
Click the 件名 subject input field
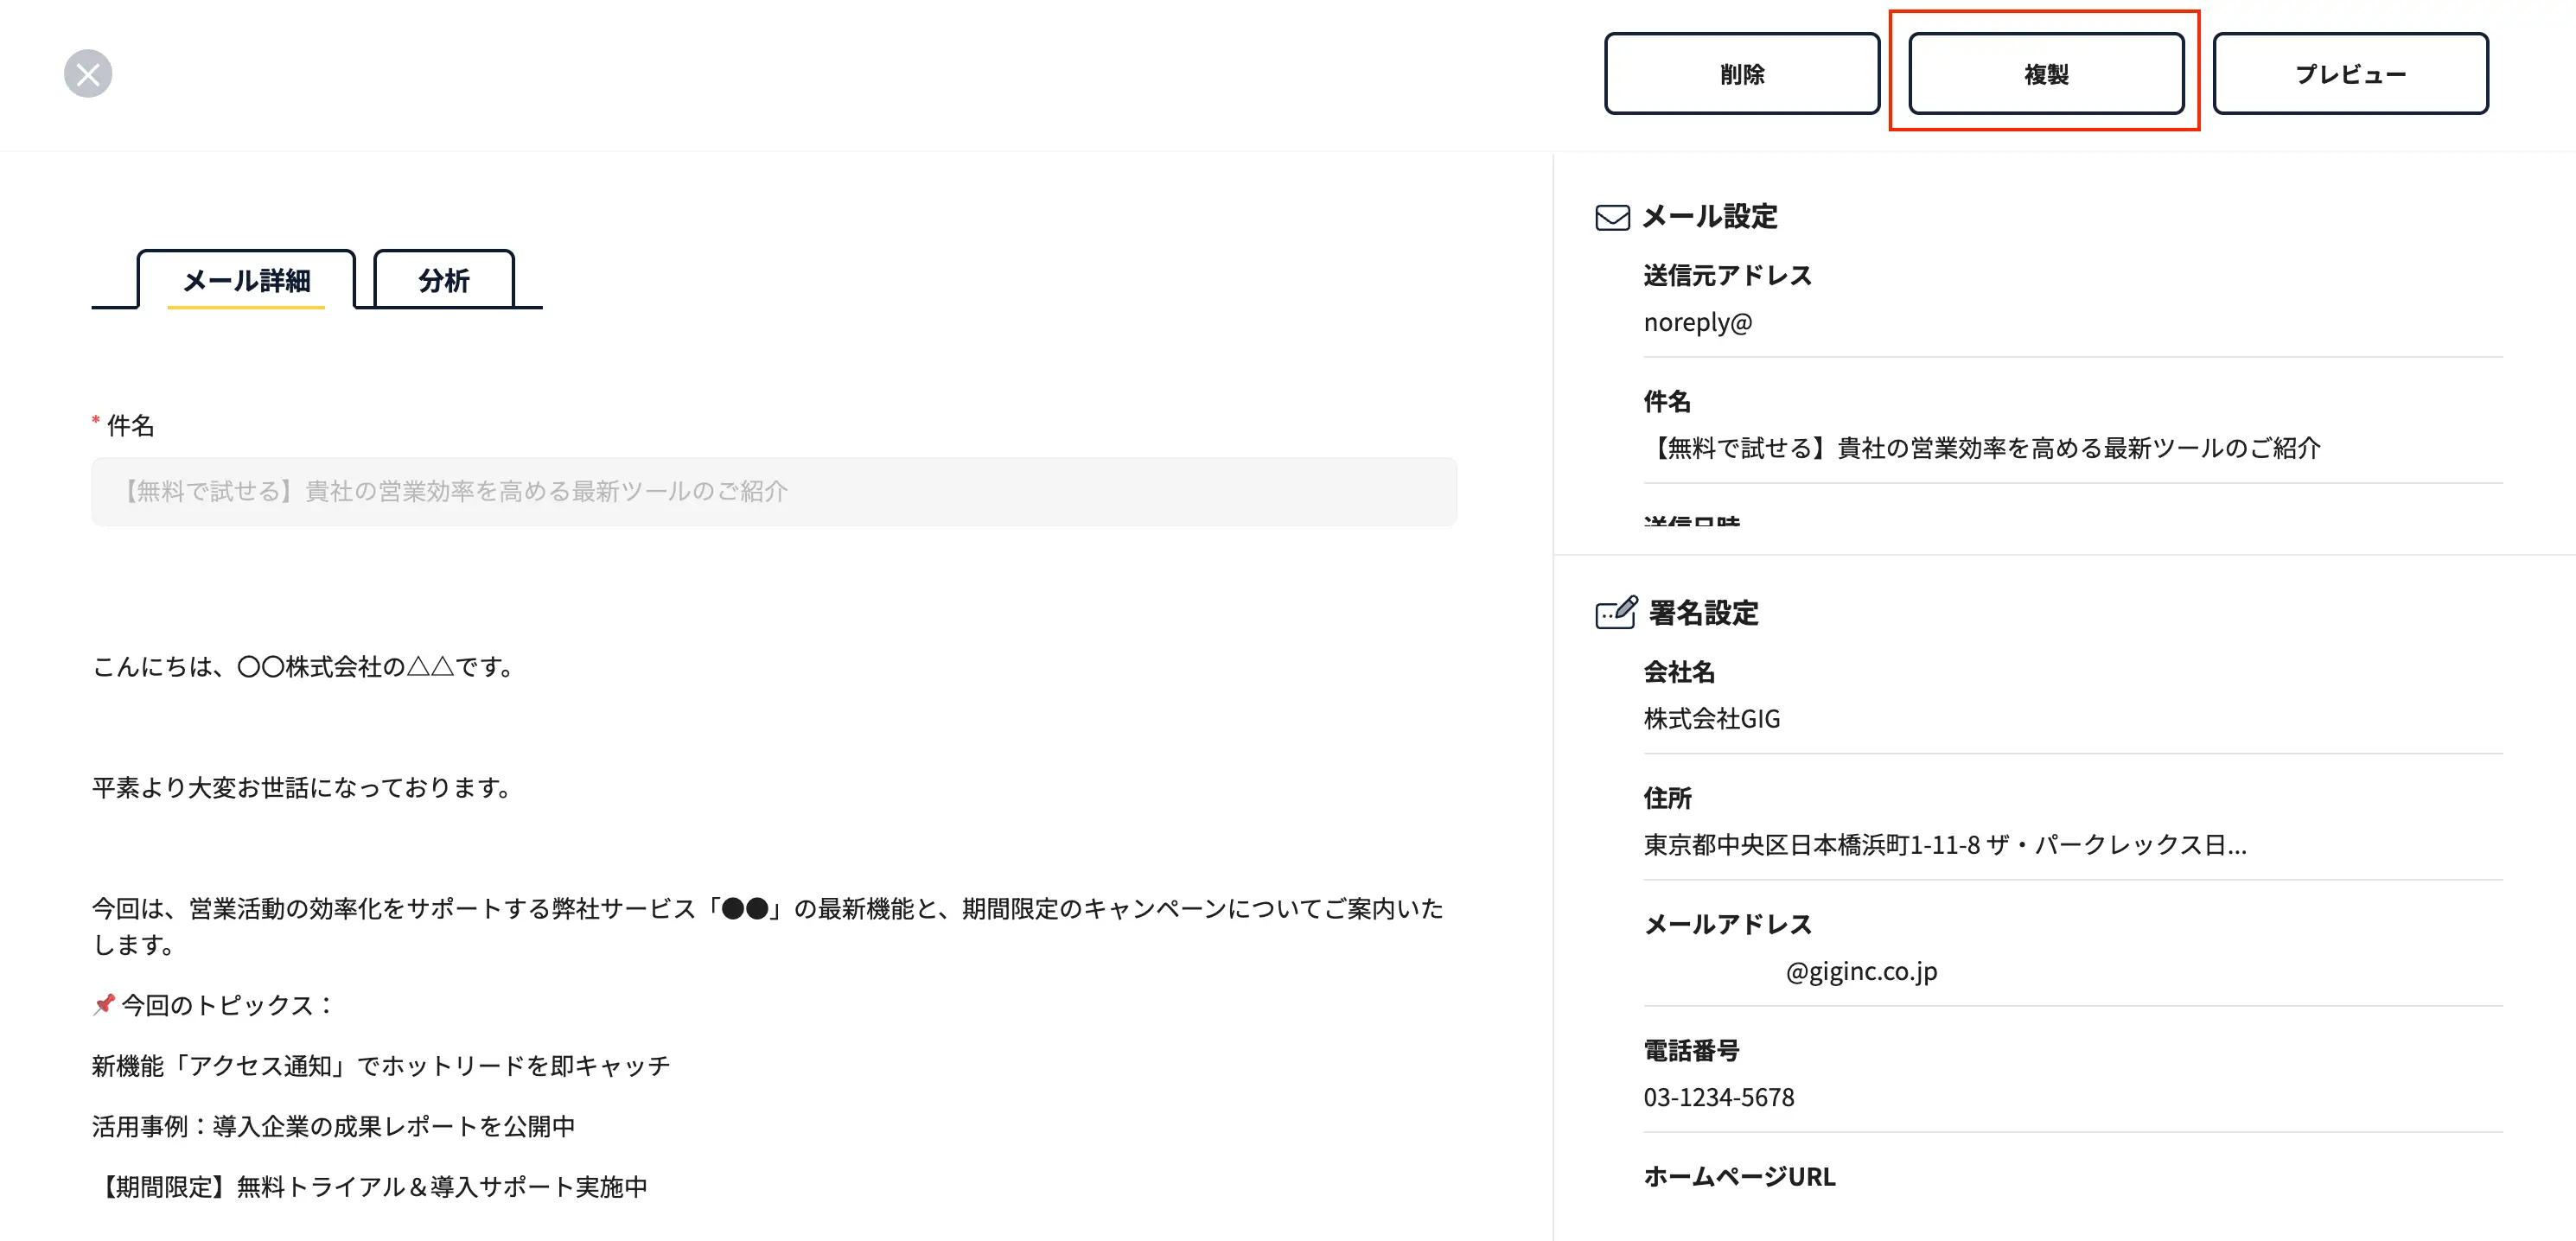(773, 491)
